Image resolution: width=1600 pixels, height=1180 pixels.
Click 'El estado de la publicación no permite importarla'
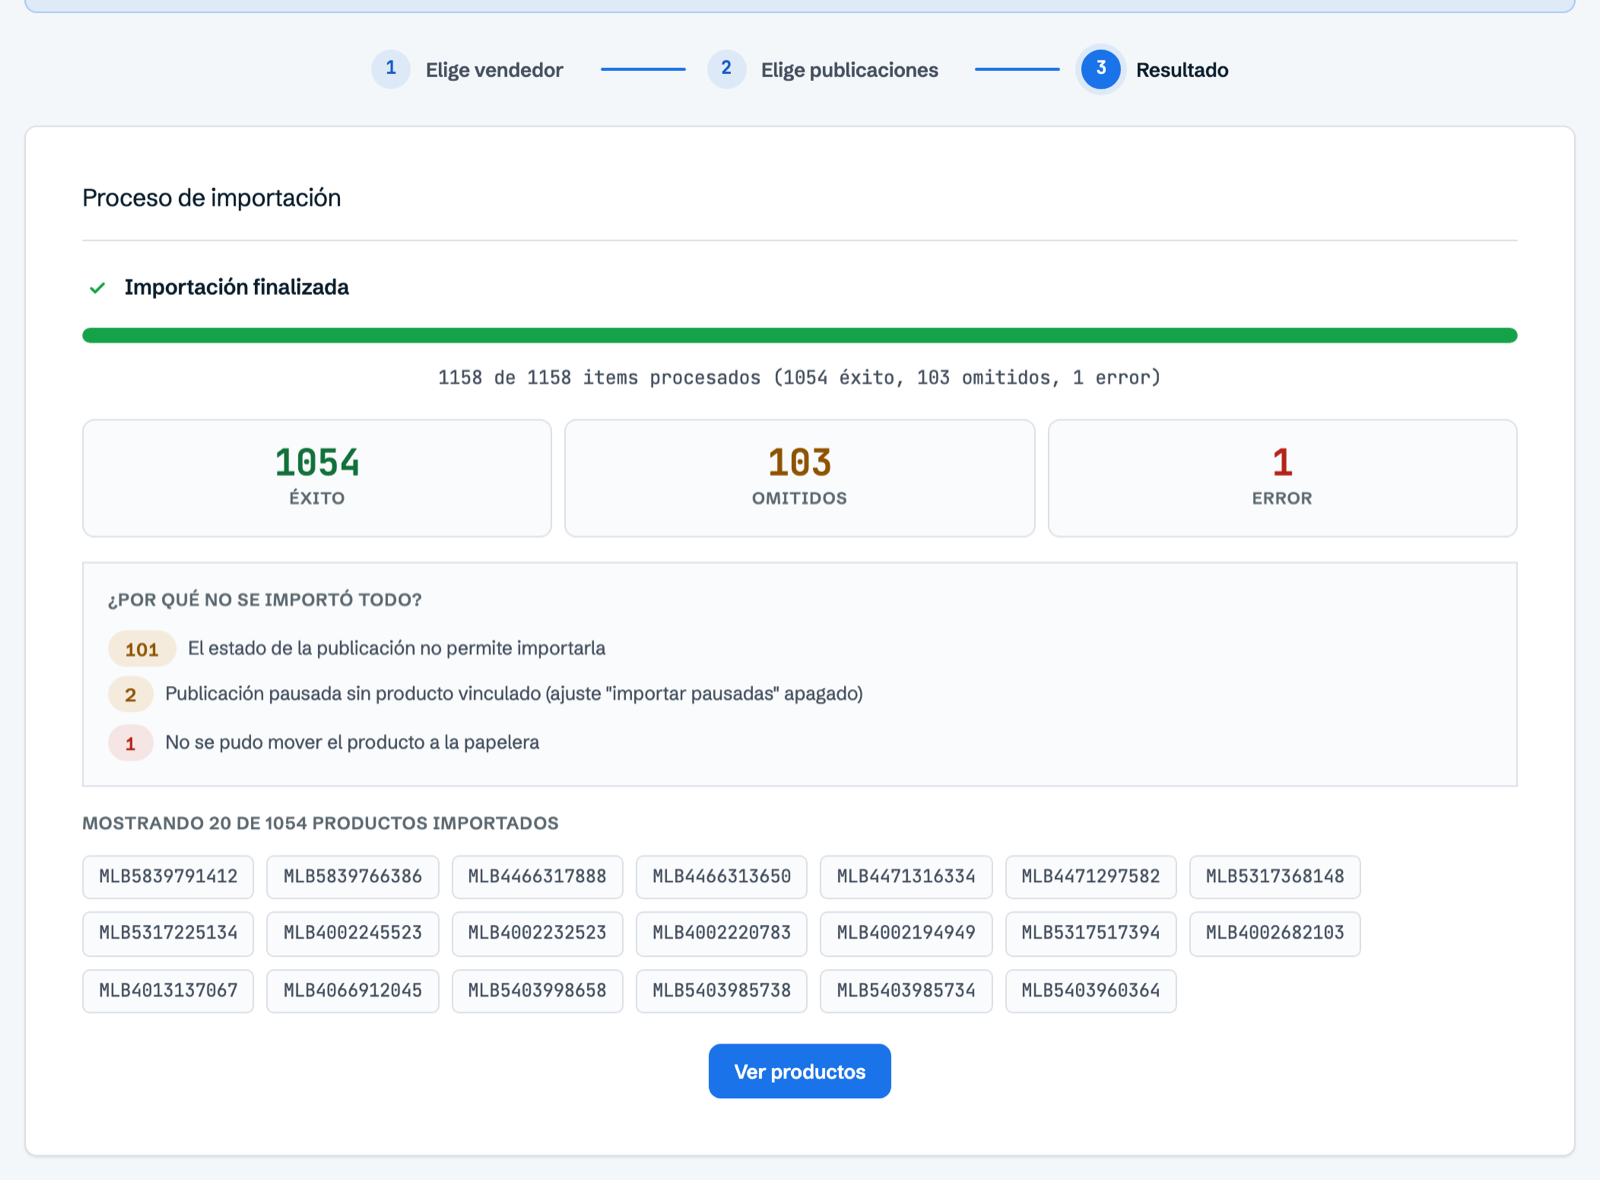tap(396, 648)
